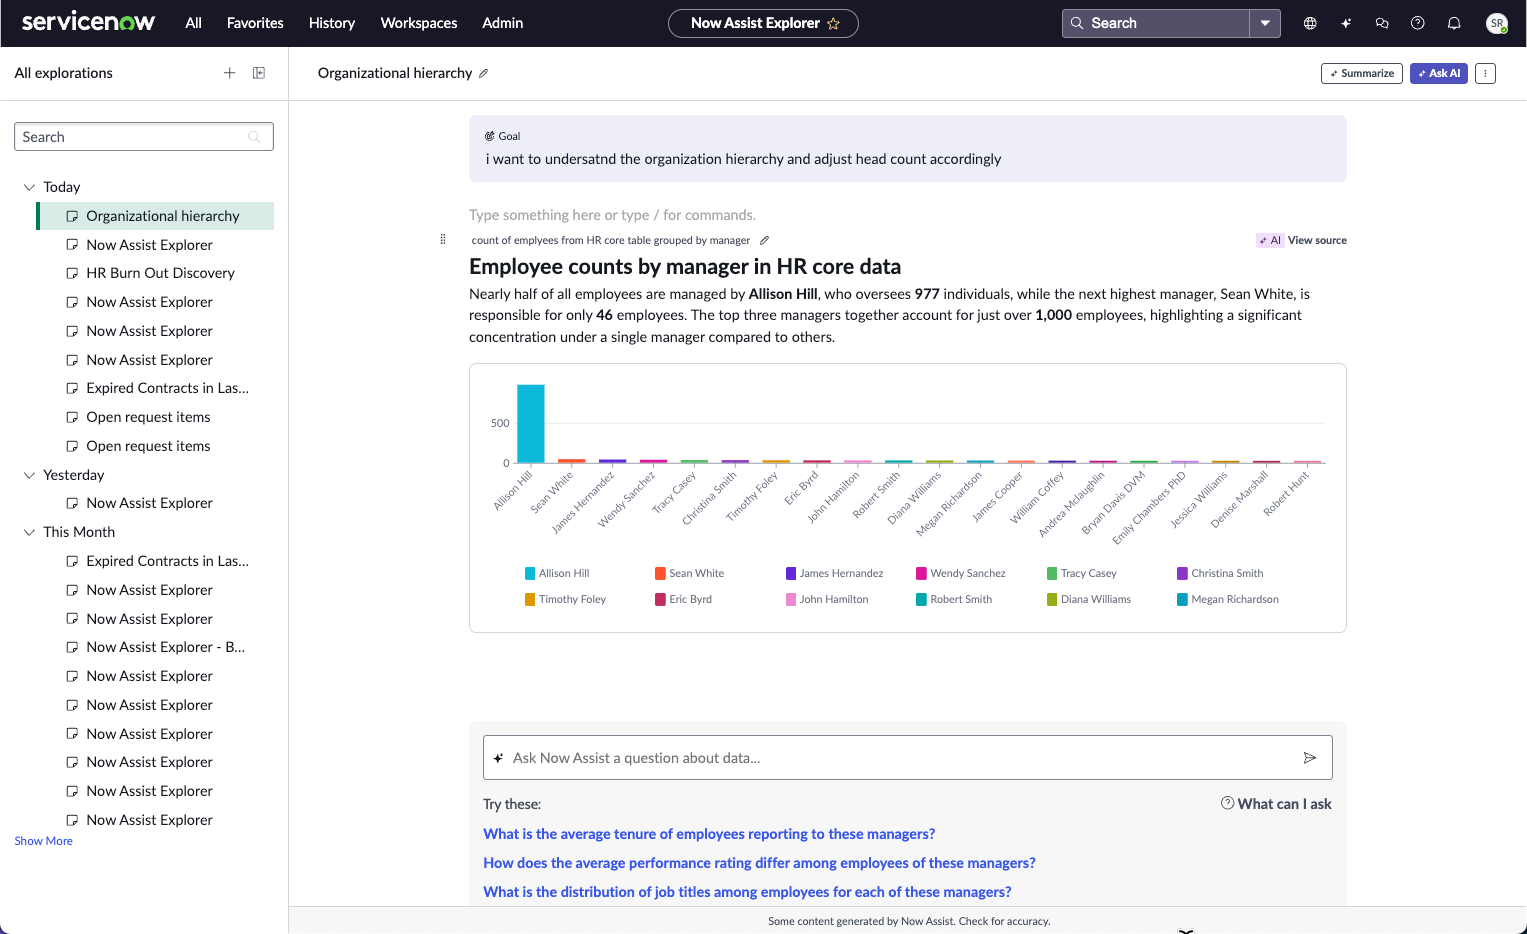
Task: Add a new exploration with plus icon
Action: click(229, 73)
